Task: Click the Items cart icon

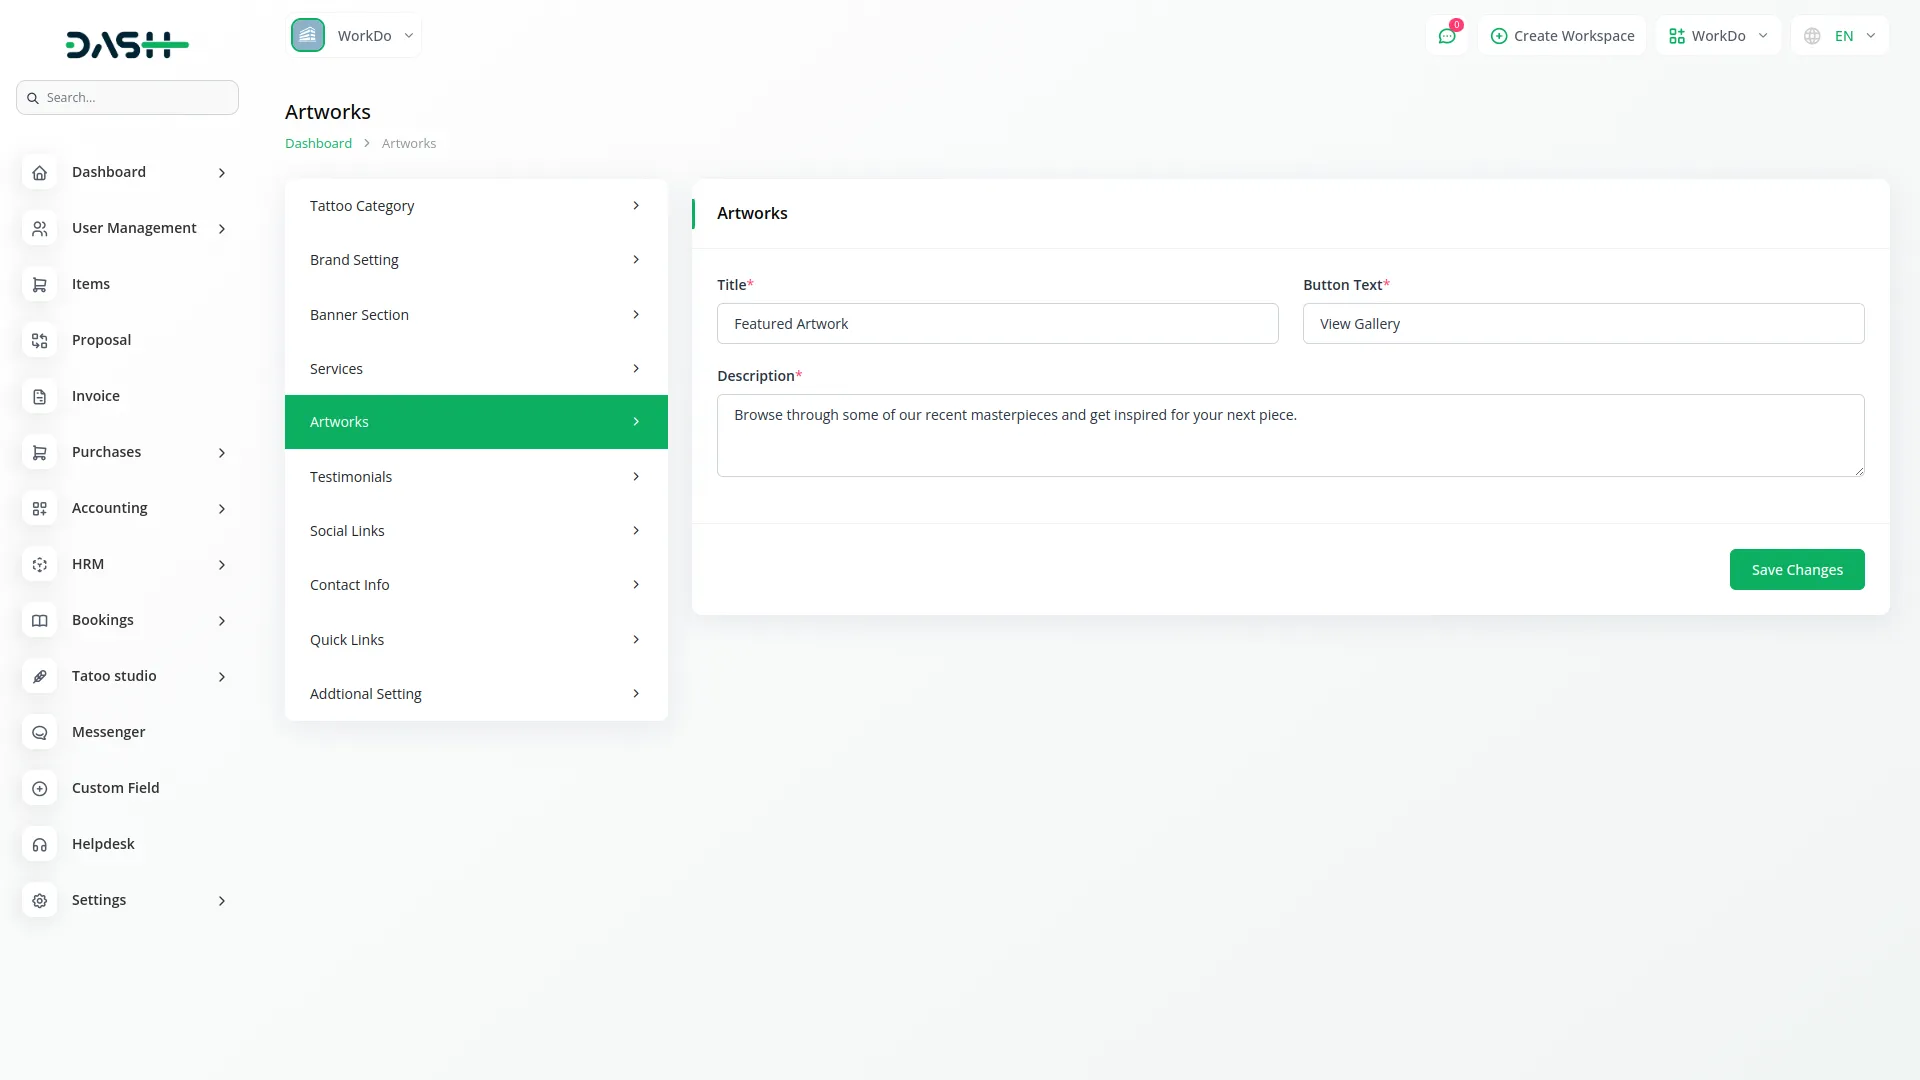Action: (x=39, y=285)
